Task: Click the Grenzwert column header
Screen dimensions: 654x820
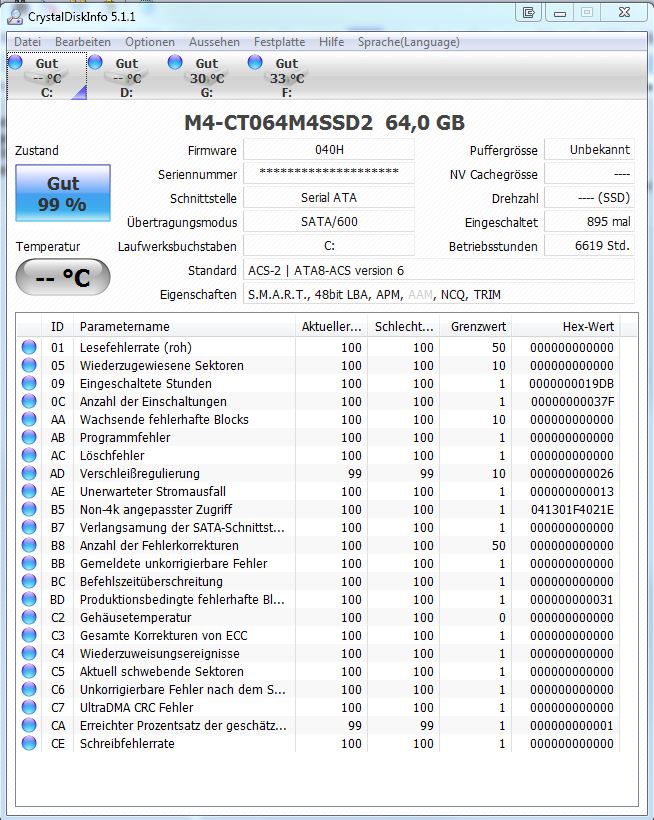Action: (476, 327)
